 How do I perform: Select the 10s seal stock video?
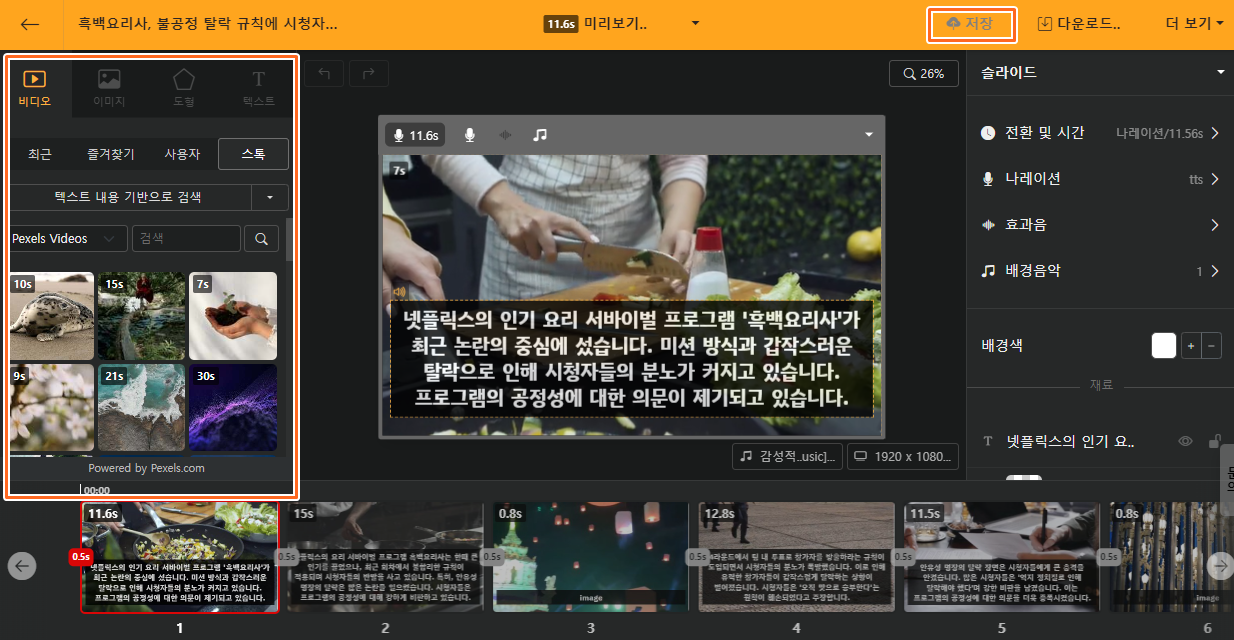[51, 316]
